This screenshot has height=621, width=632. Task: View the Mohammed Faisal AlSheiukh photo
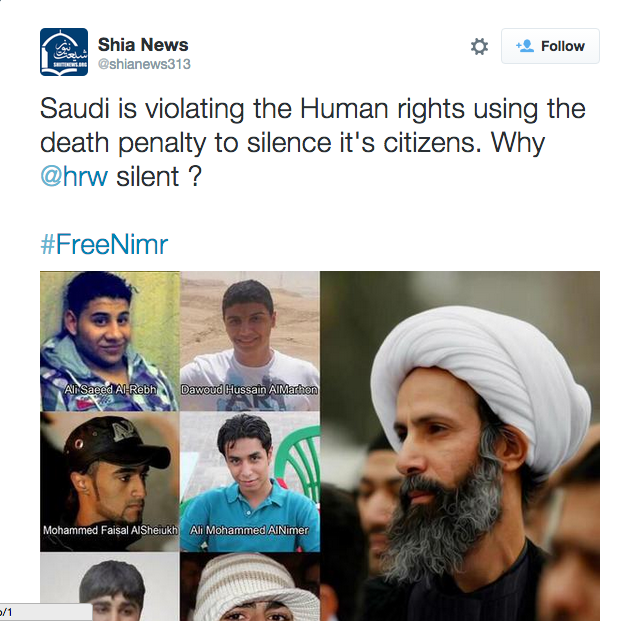[110, 481]
